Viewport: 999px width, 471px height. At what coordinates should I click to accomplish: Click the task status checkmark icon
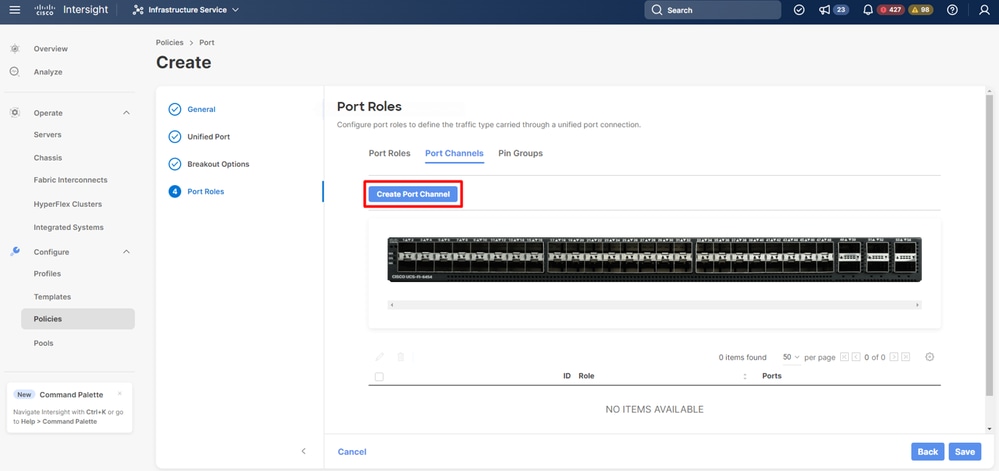tap(799, 10)
